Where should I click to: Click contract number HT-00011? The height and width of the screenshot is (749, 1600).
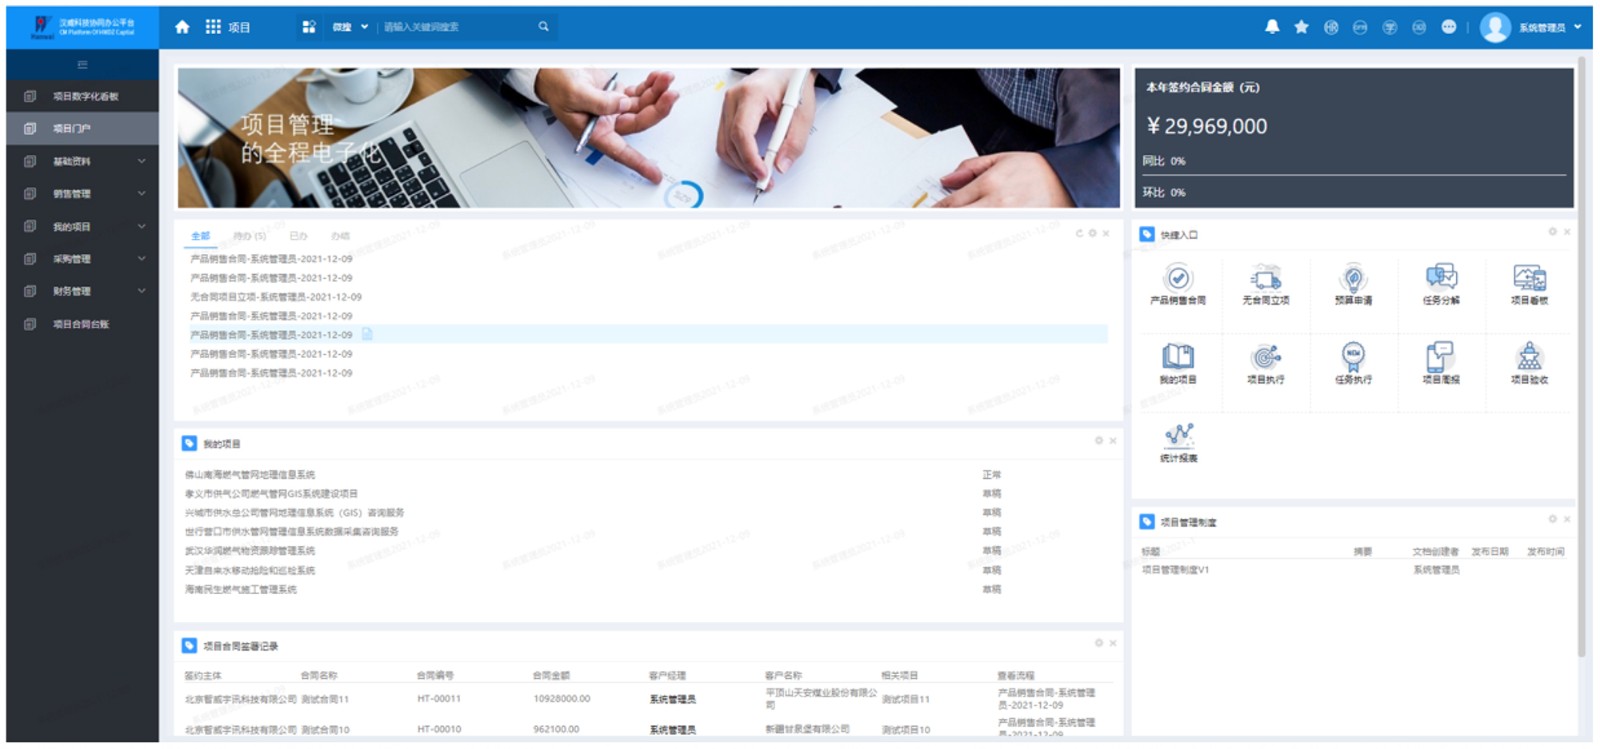[439, 699]
